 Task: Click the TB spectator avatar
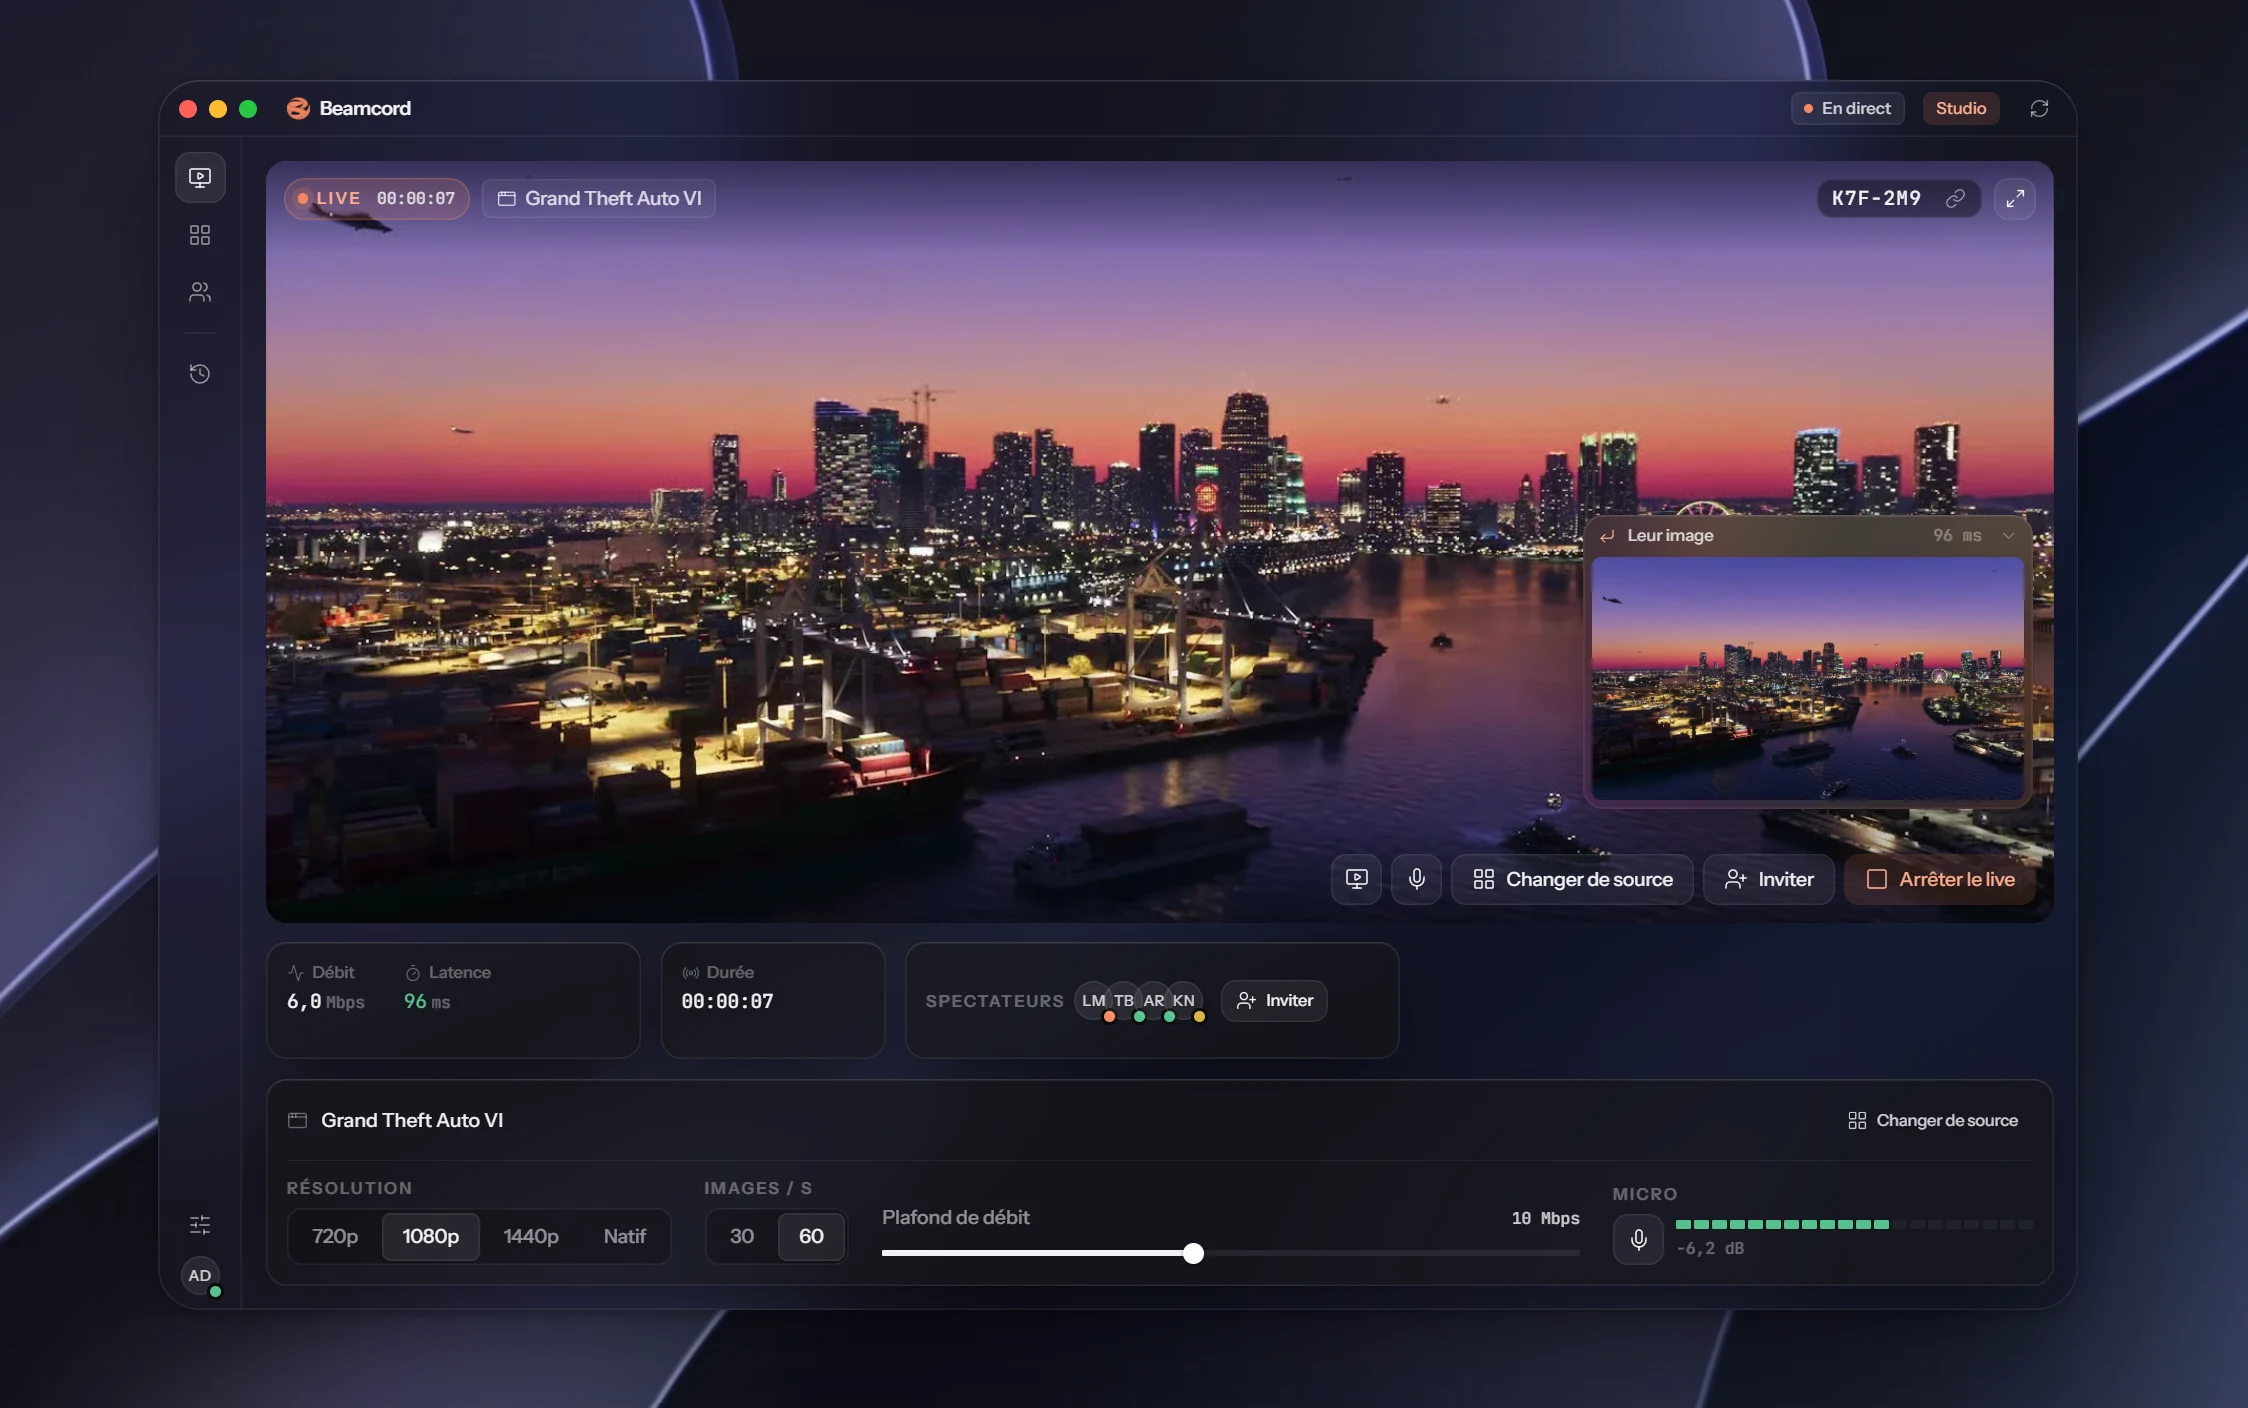(1123, 1001)
